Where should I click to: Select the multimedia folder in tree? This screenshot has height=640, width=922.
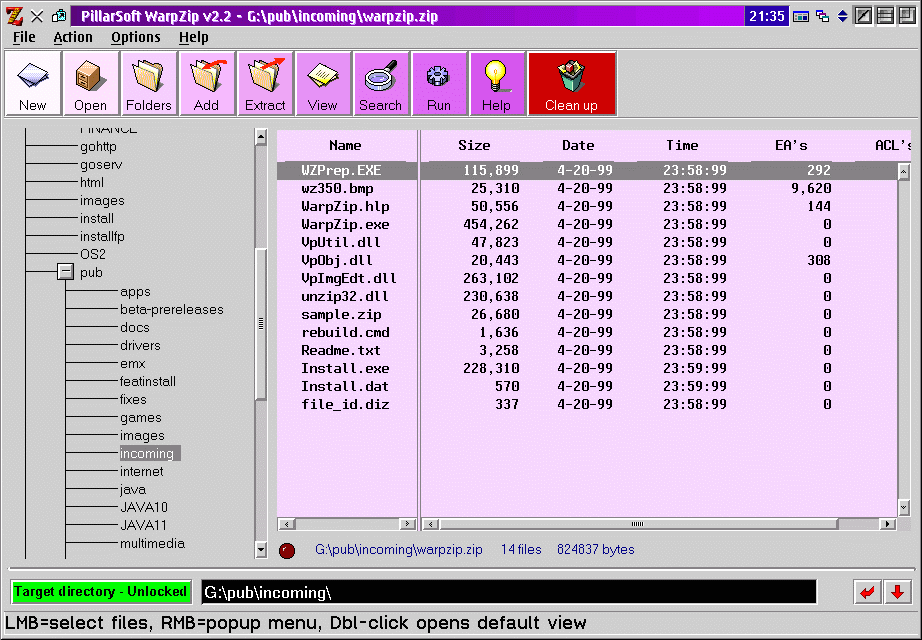[x=152, y=544]
